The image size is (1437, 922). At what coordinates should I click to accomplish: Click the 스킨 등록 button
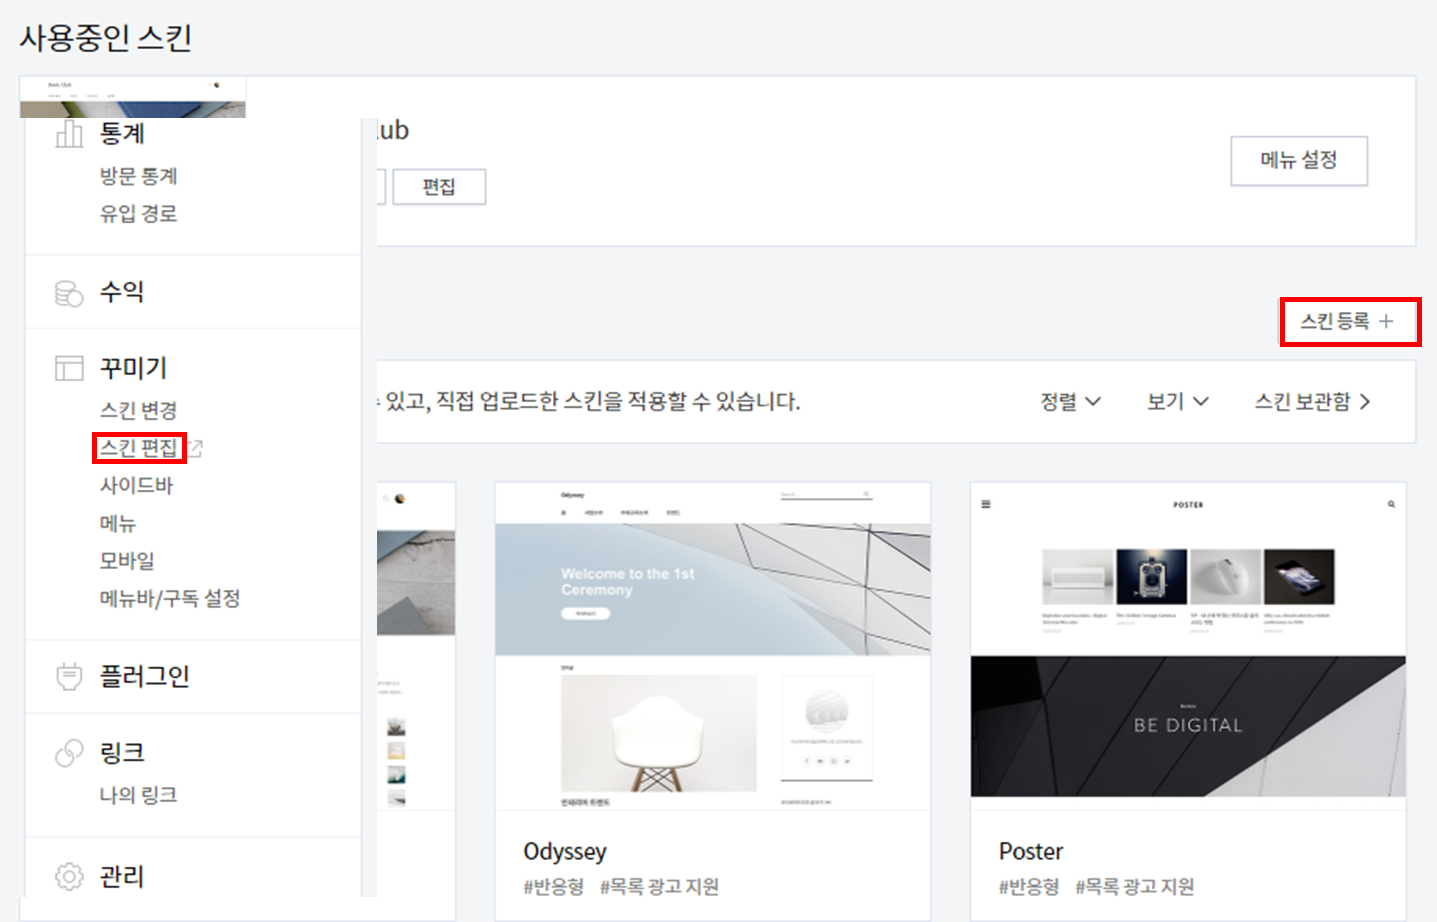tap(1349, 322)
